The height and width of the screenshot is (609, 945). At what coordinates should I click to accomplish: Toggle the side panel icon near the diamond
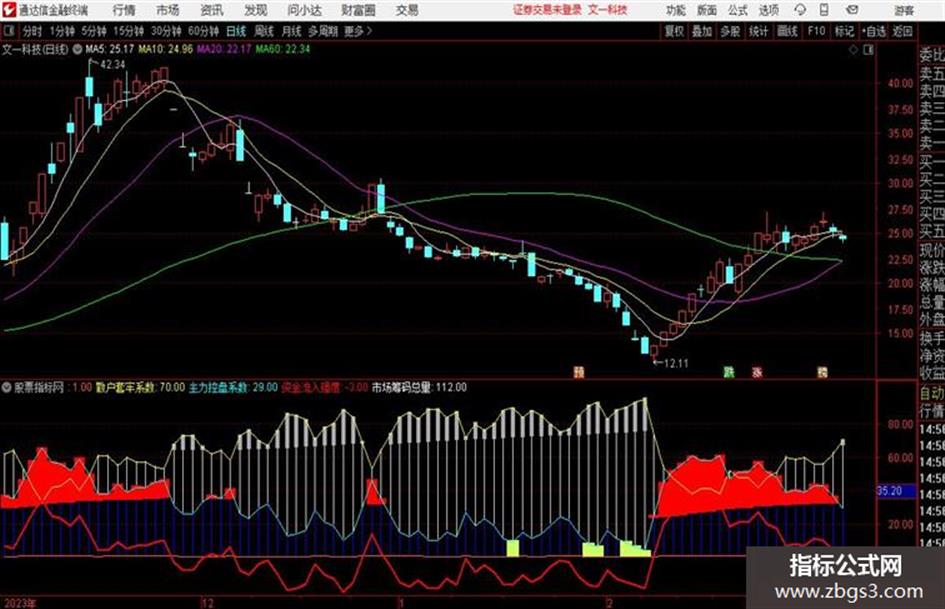868,50
